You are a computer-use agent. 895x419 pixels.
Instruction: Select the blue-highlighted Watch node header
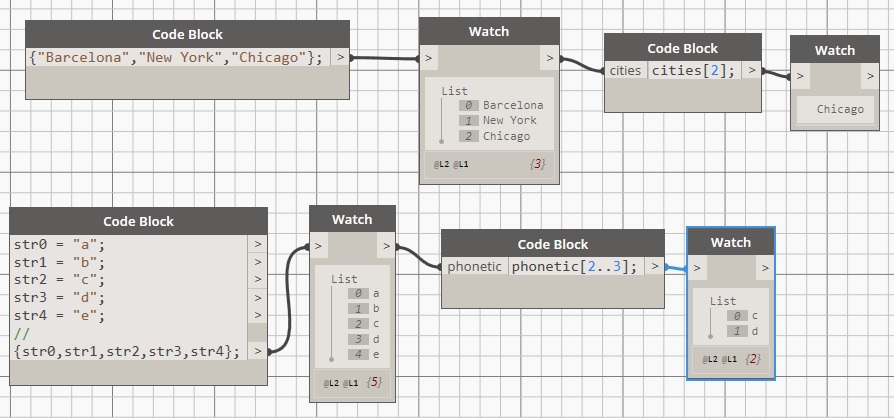click(730, 242)
